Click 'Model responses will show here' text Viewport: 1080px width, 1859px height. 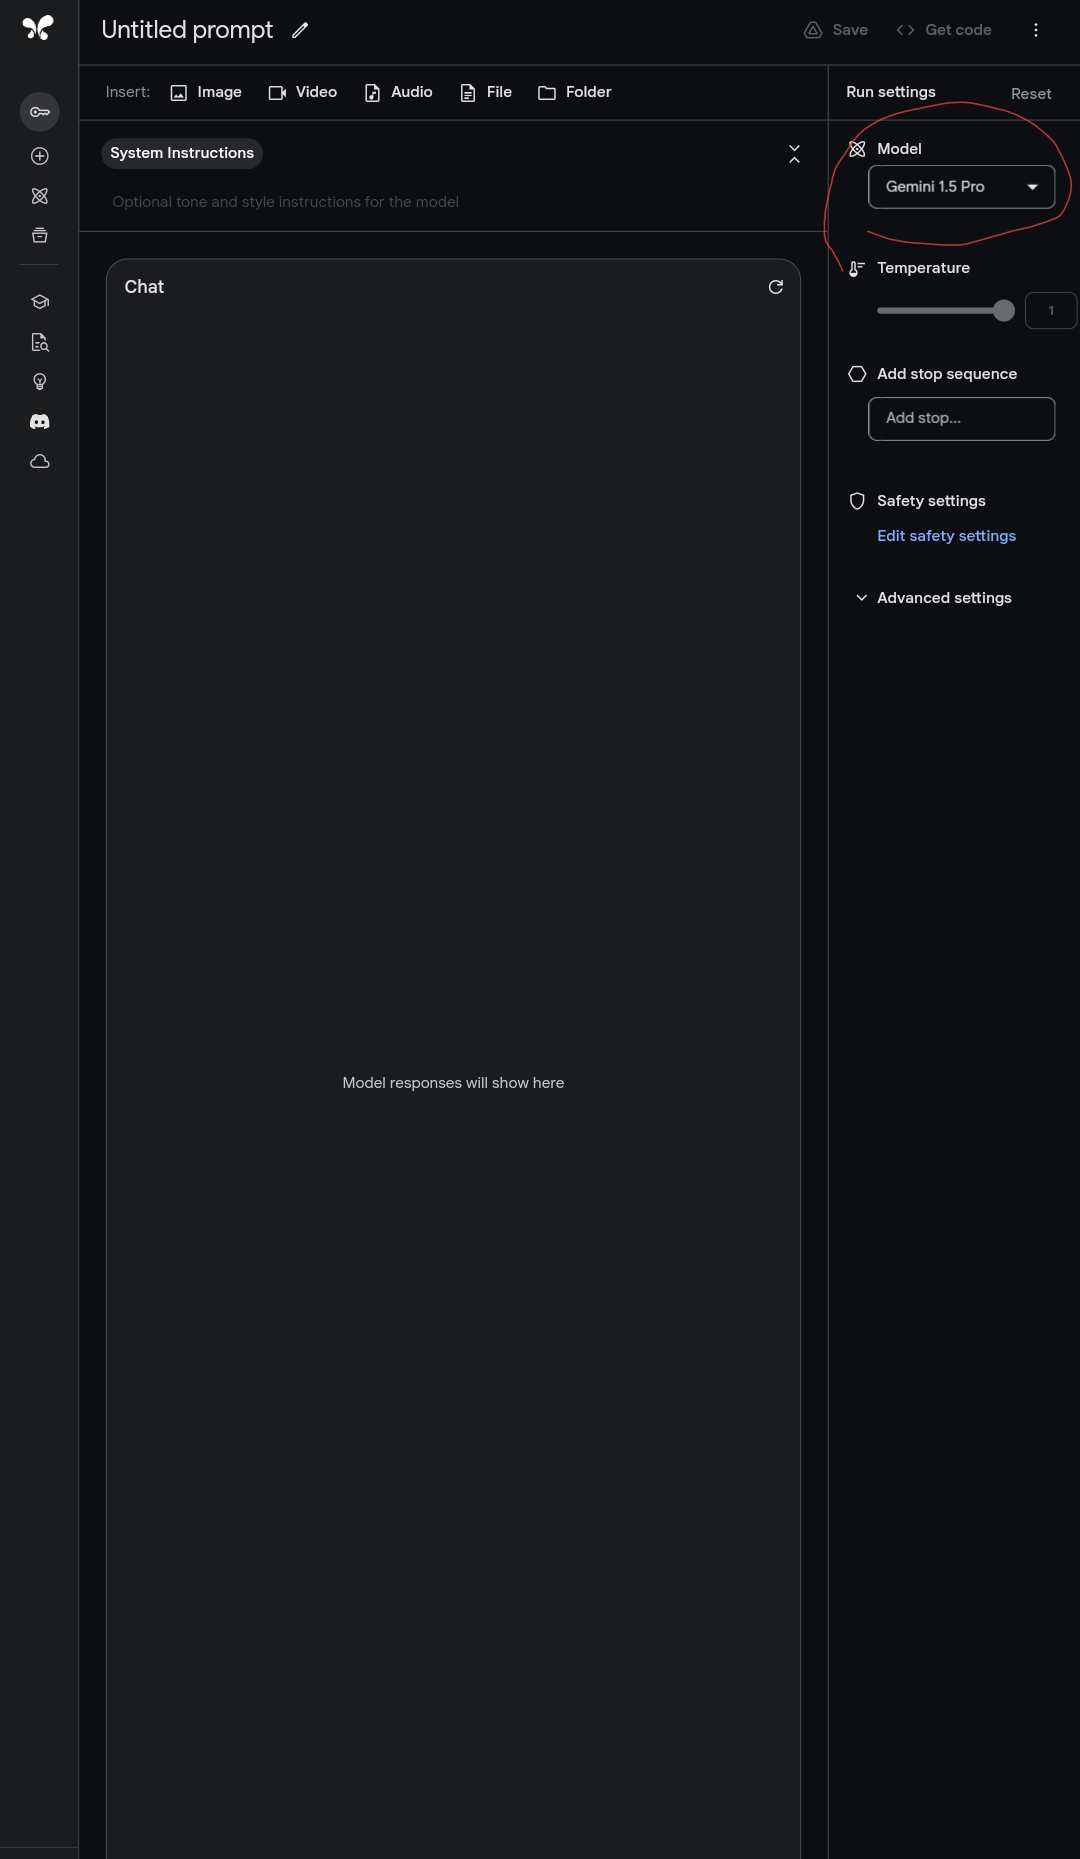point(453,1083)
